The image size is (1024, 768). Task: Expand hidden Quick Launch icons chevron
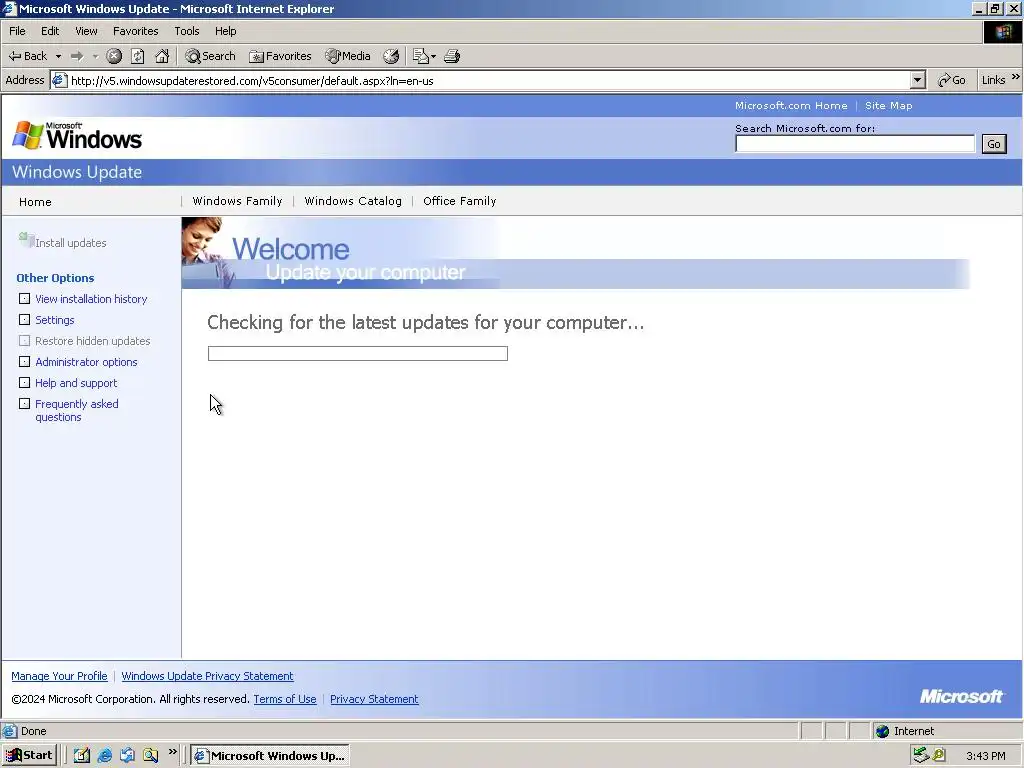tap(172, 752)
